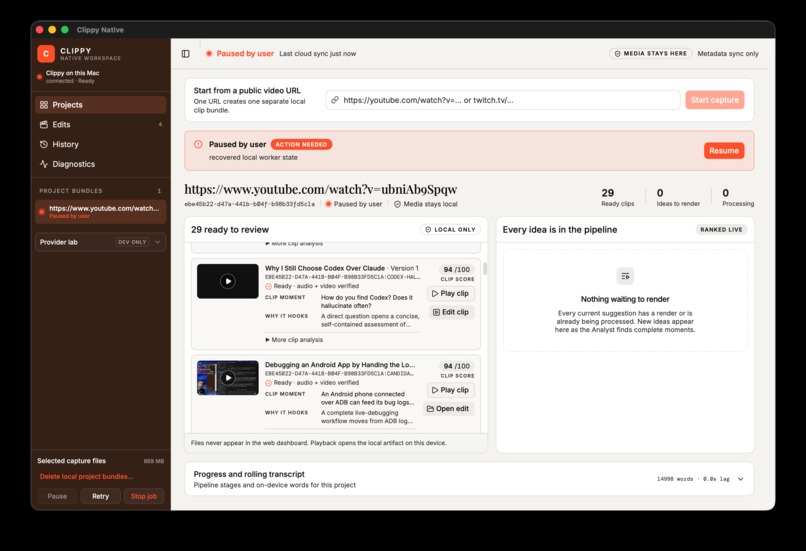Click the public video URL input field
Image resolution: width=806 pixels, height=551 pixels.
click(x=503, y=100)
